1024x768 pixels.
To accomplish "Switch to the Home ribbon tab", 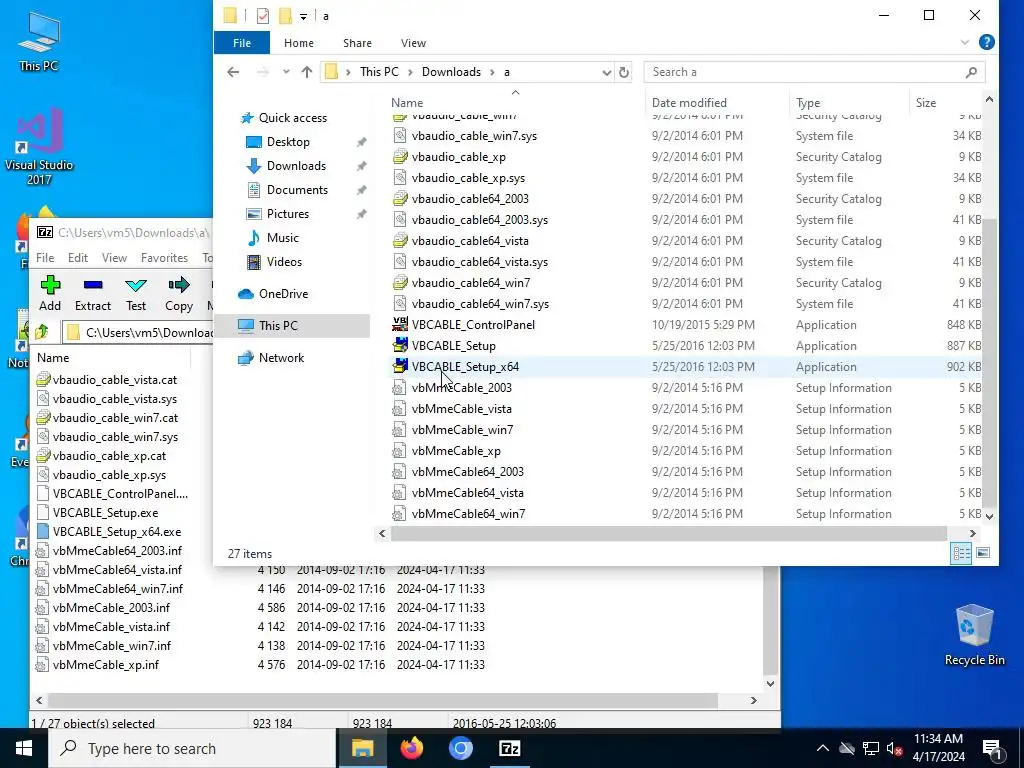I will click(298, 43).
